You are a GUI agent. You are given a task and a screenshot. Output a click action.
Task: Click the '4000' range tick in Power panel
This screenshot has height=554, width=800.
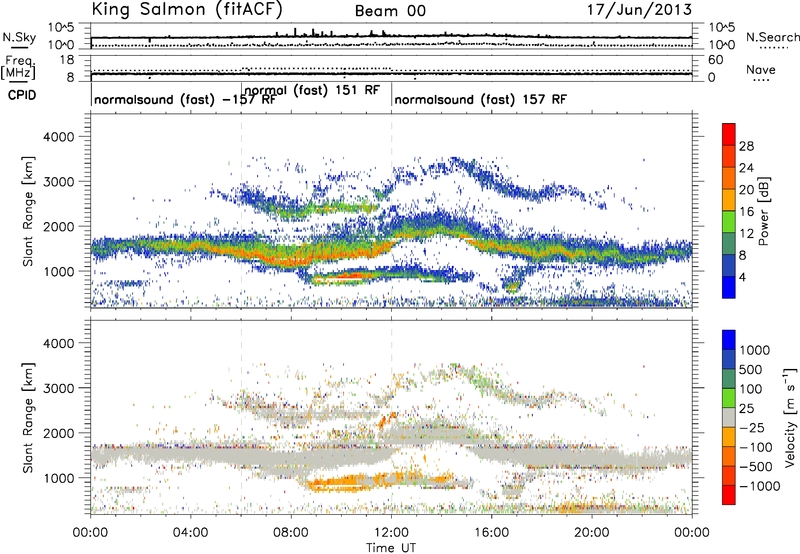click(59, 137)
